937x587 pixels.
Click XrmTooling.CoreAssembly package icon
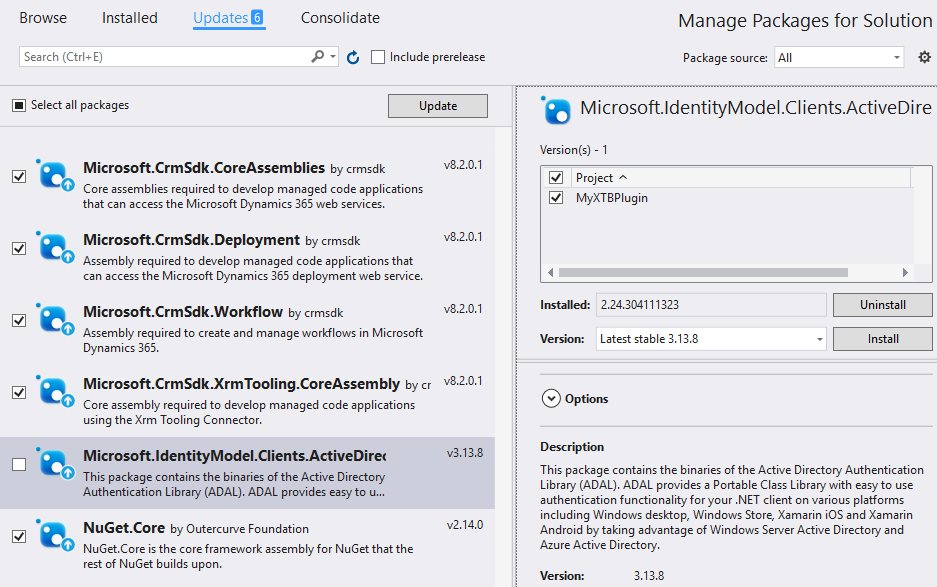point(56,392)
